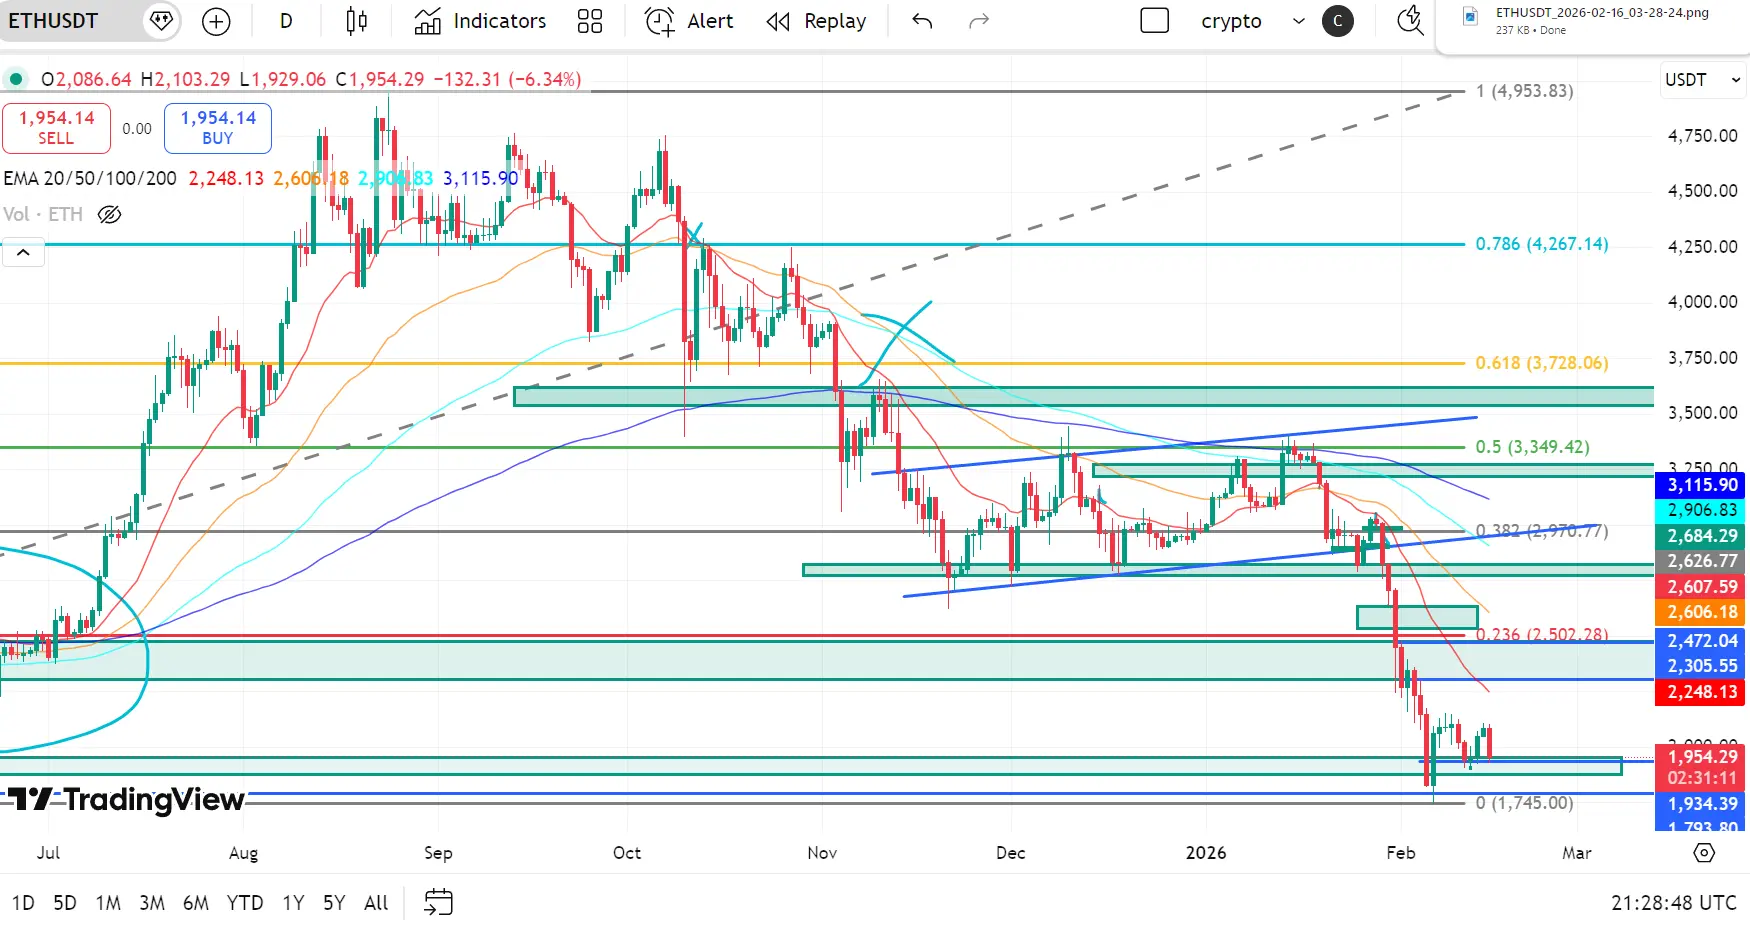Open downloaded ETHUSDT_2026-02-16_03-28-24.png file
The image size is (1750, 931).
point(1602,13)
